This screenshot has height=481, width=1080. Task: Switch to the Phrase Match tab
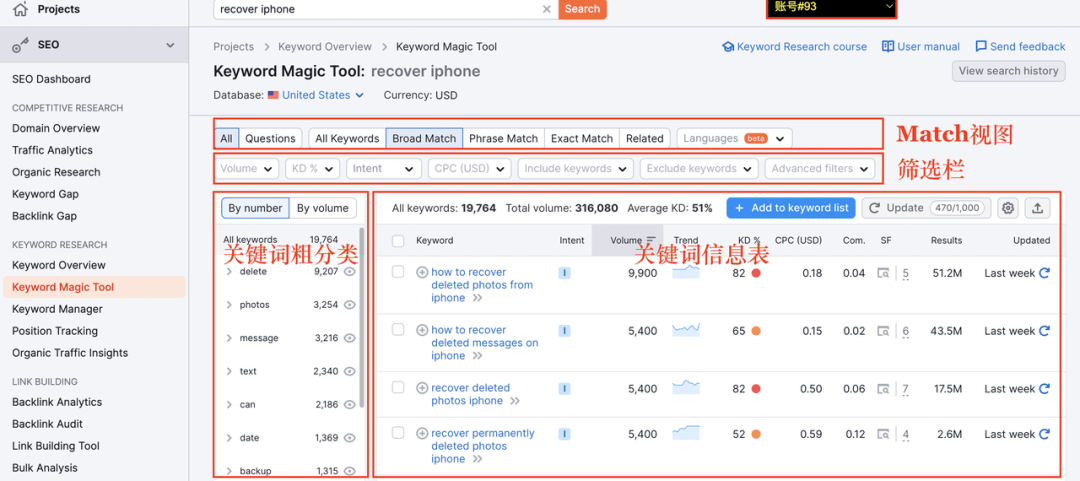pyautogui.click(x=503, y=138)
